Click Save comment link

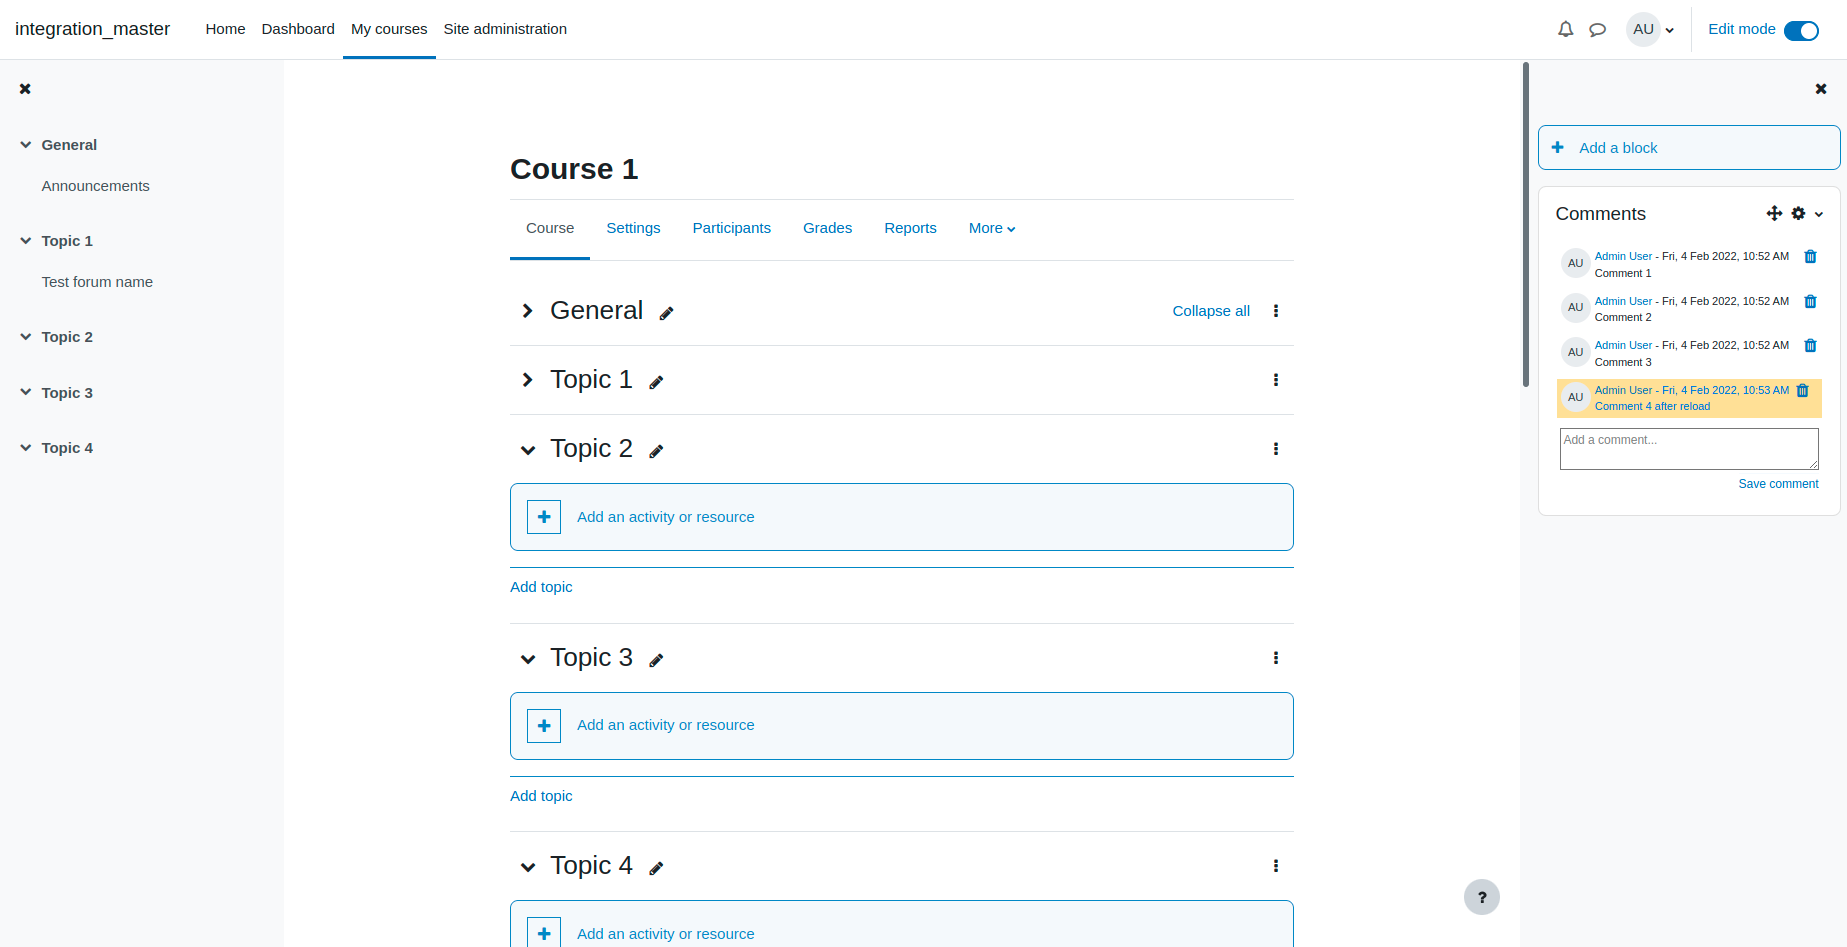coord(1778,484)
